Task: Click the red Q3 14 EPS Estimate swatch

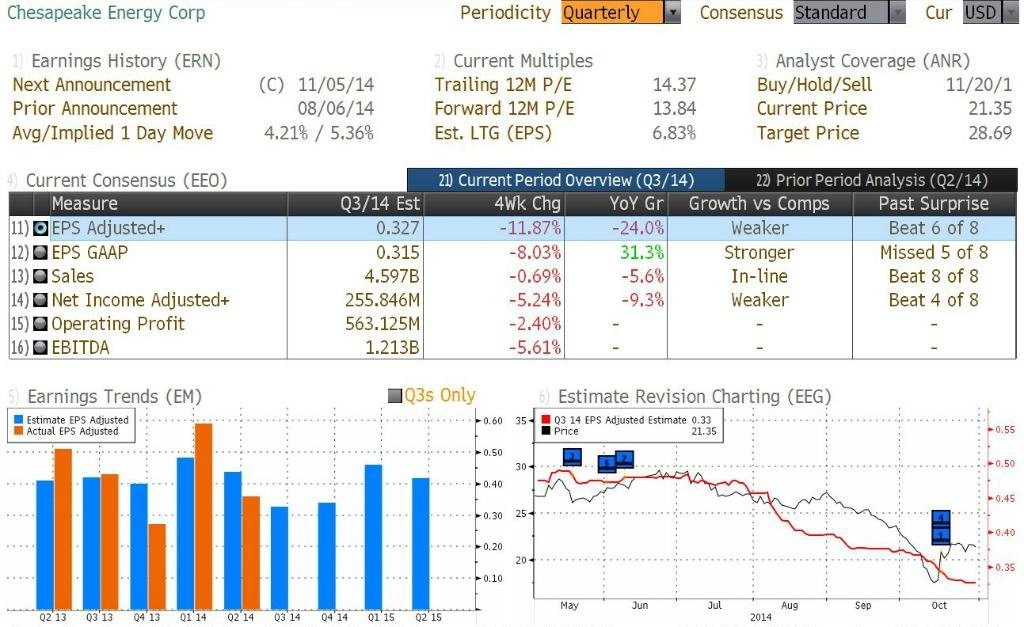Action: [546, 420]
